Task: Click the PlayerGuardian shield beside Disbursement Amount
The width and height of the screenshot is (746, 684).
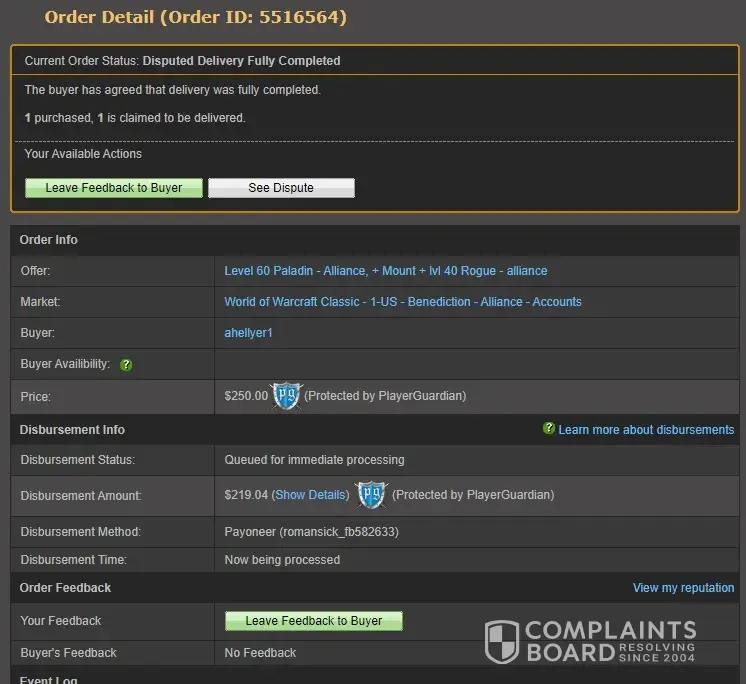Action: pyautogui.click(x=370, y=494)
